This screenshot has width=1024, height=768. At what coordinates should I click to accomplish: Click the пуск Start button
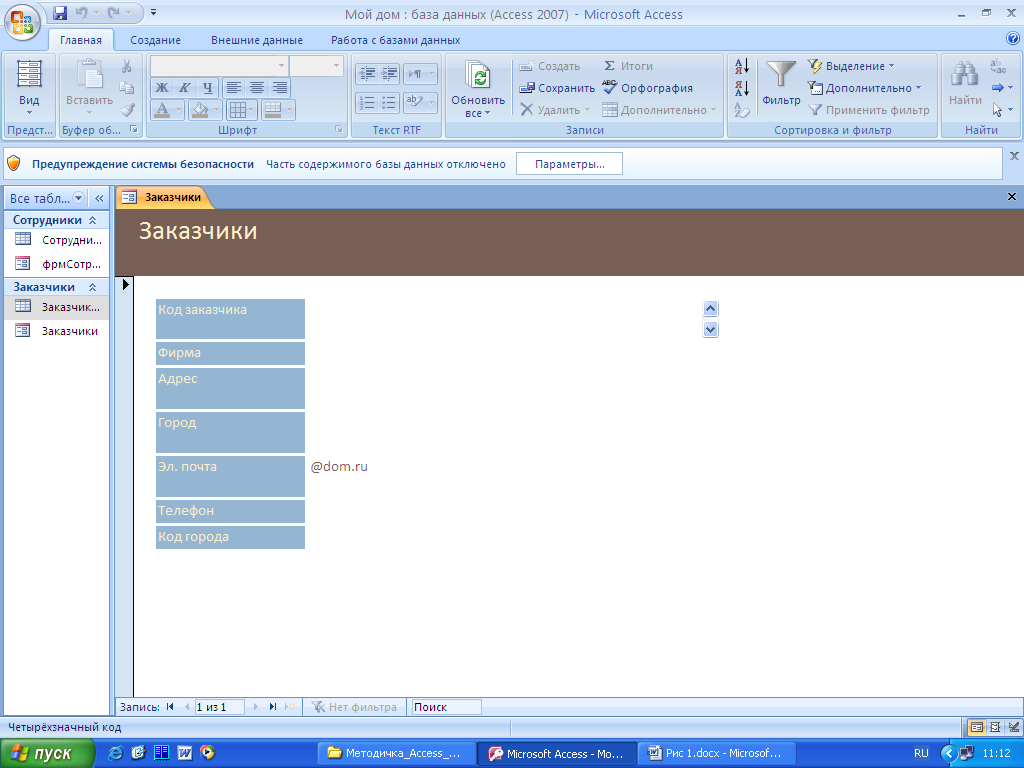pos(47,753)
